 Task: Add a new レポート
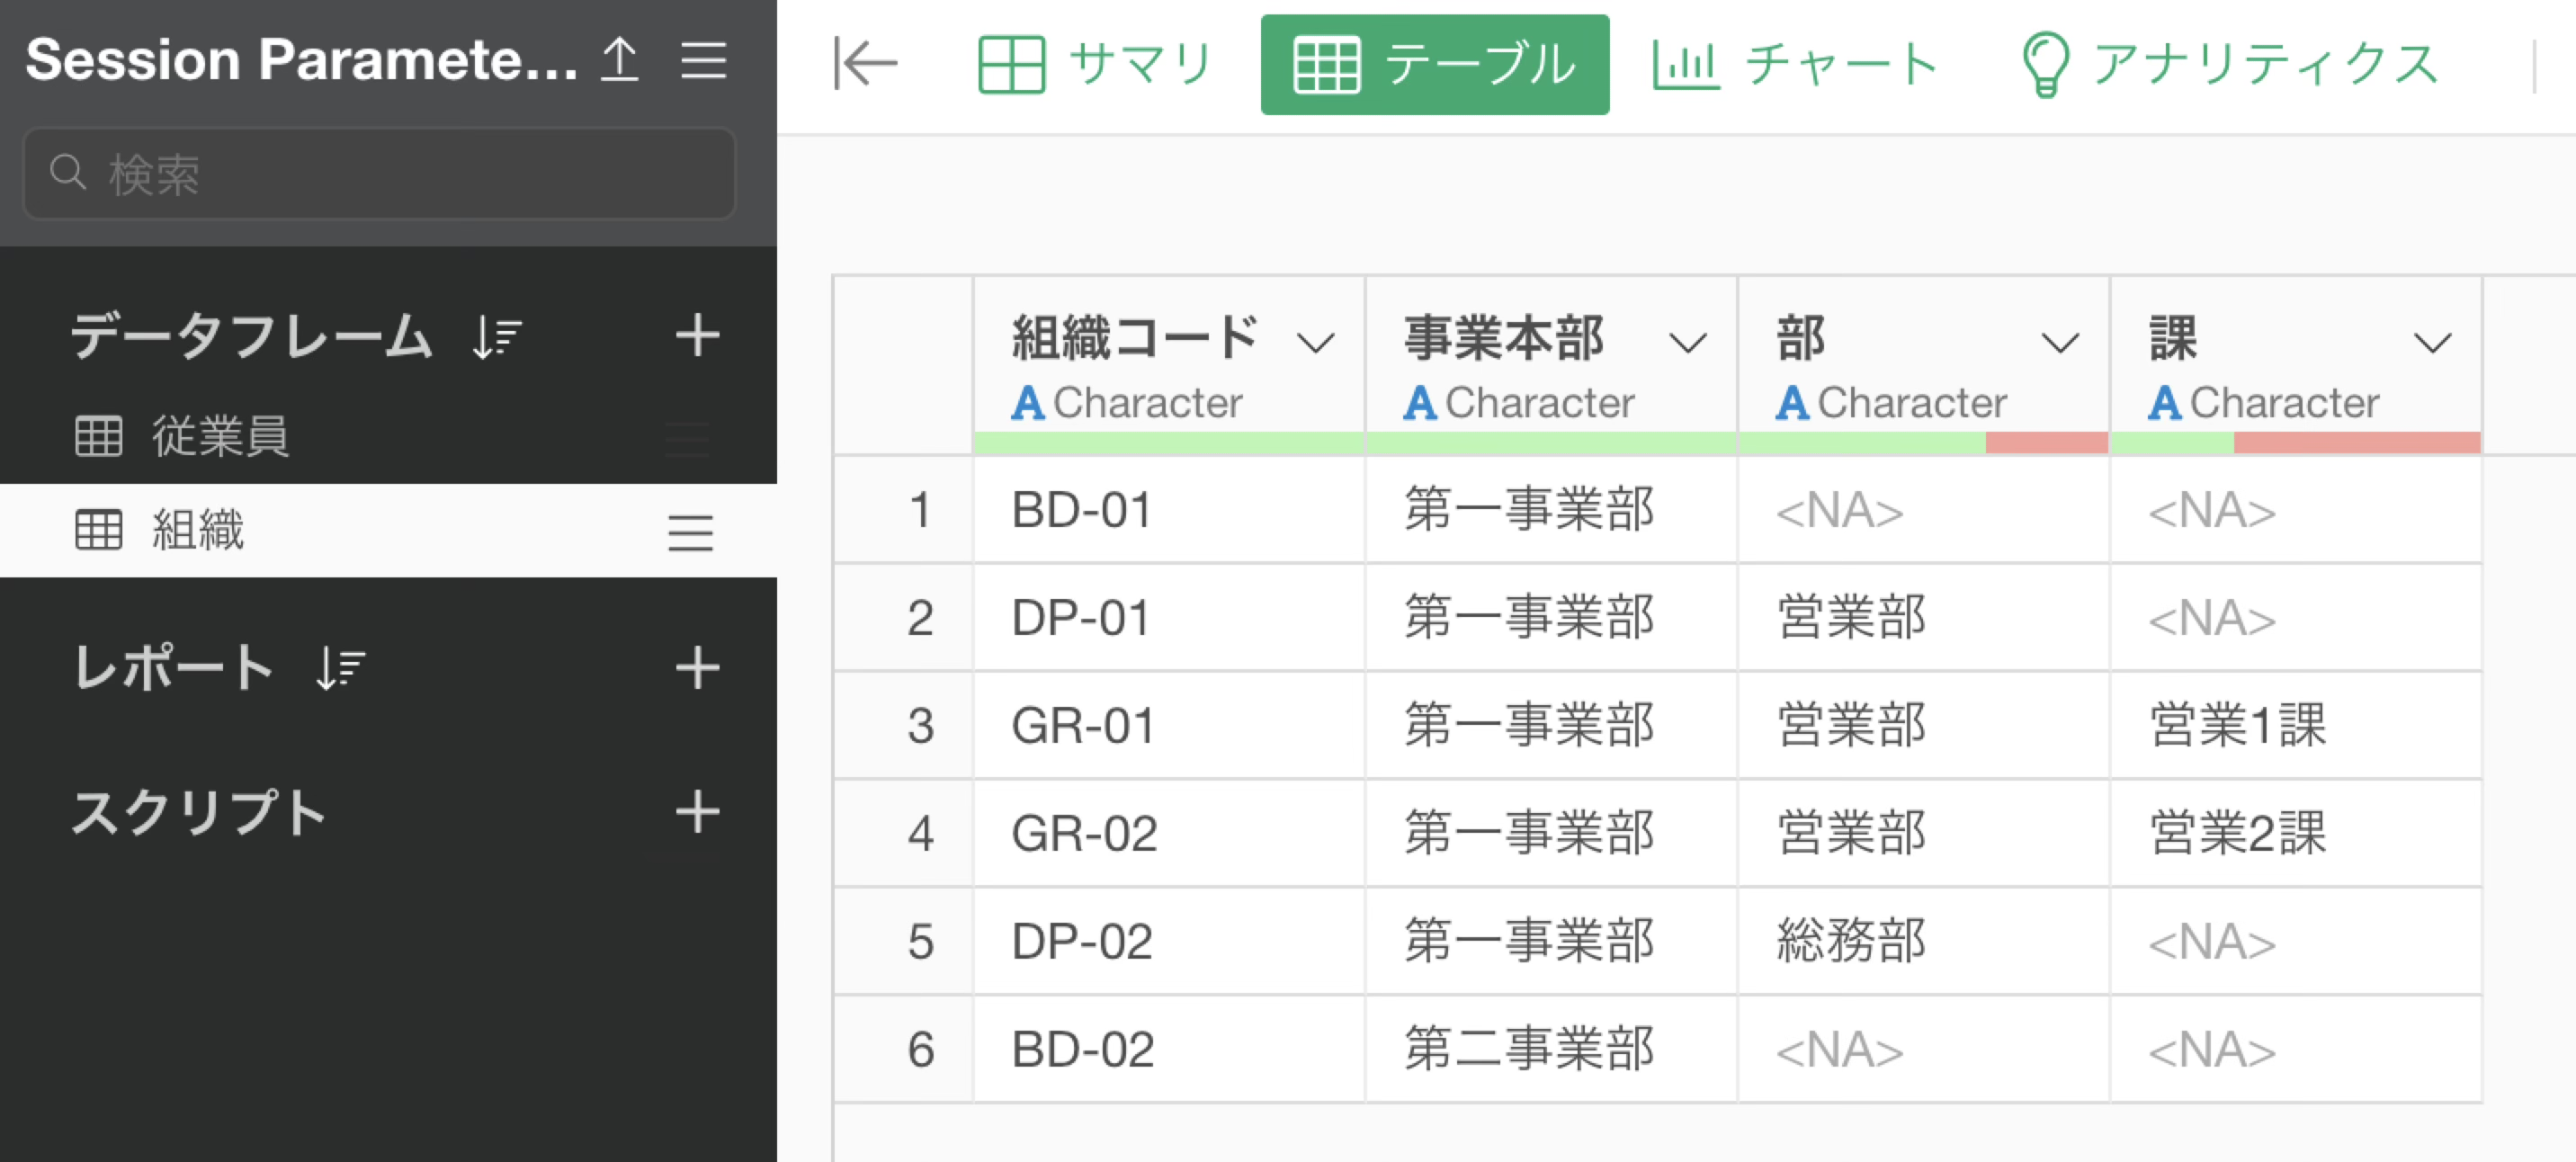(x=697, y=667)
